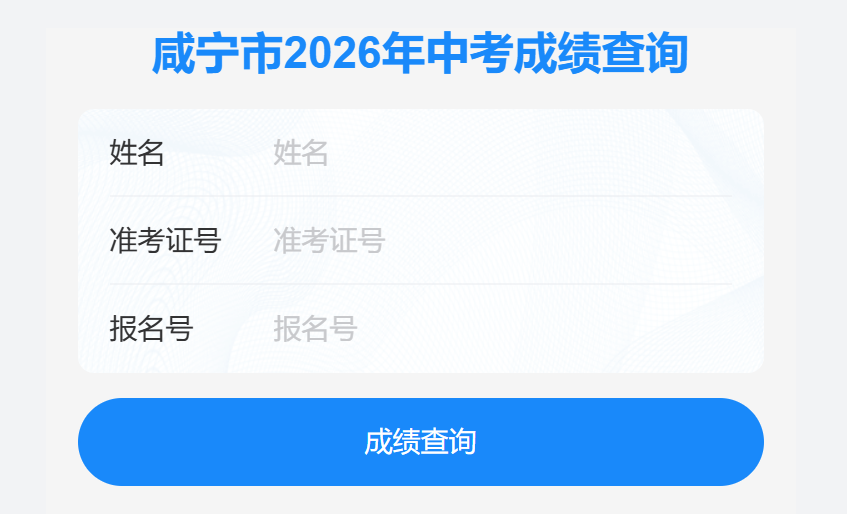Click the rounded right end of the query button
This screenshot has width=847, height=514.
coord(739,442)
